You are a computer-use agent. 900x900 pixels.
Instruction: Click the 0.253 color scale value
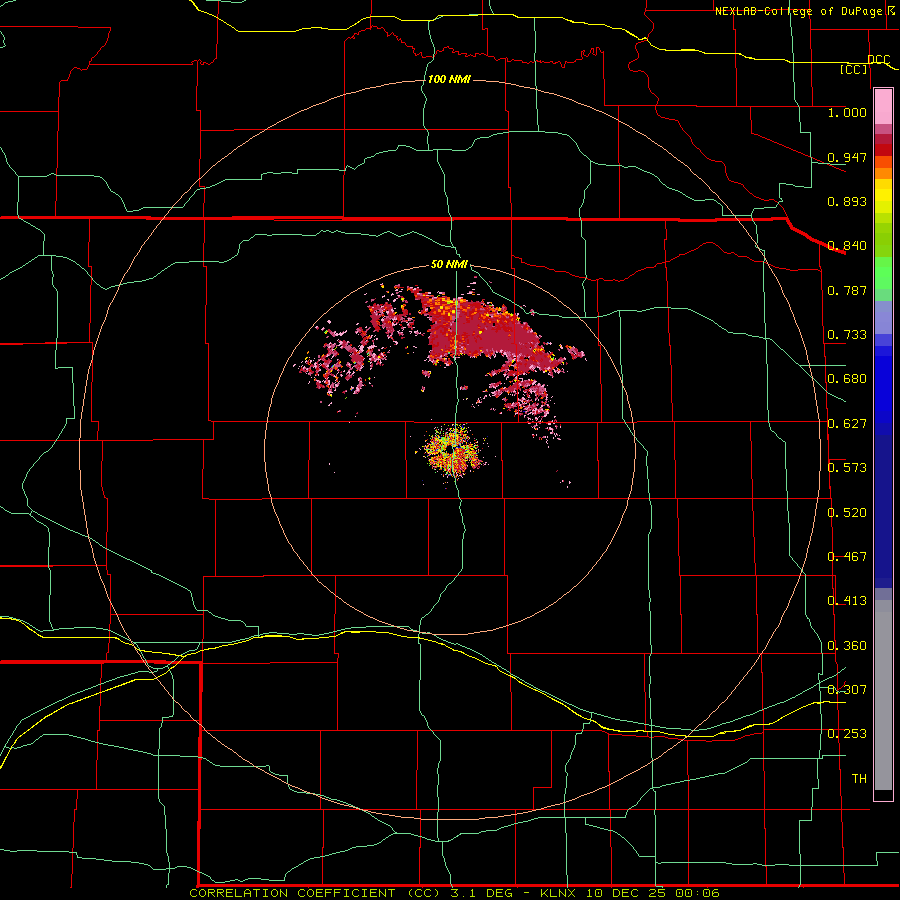(847, 734)
